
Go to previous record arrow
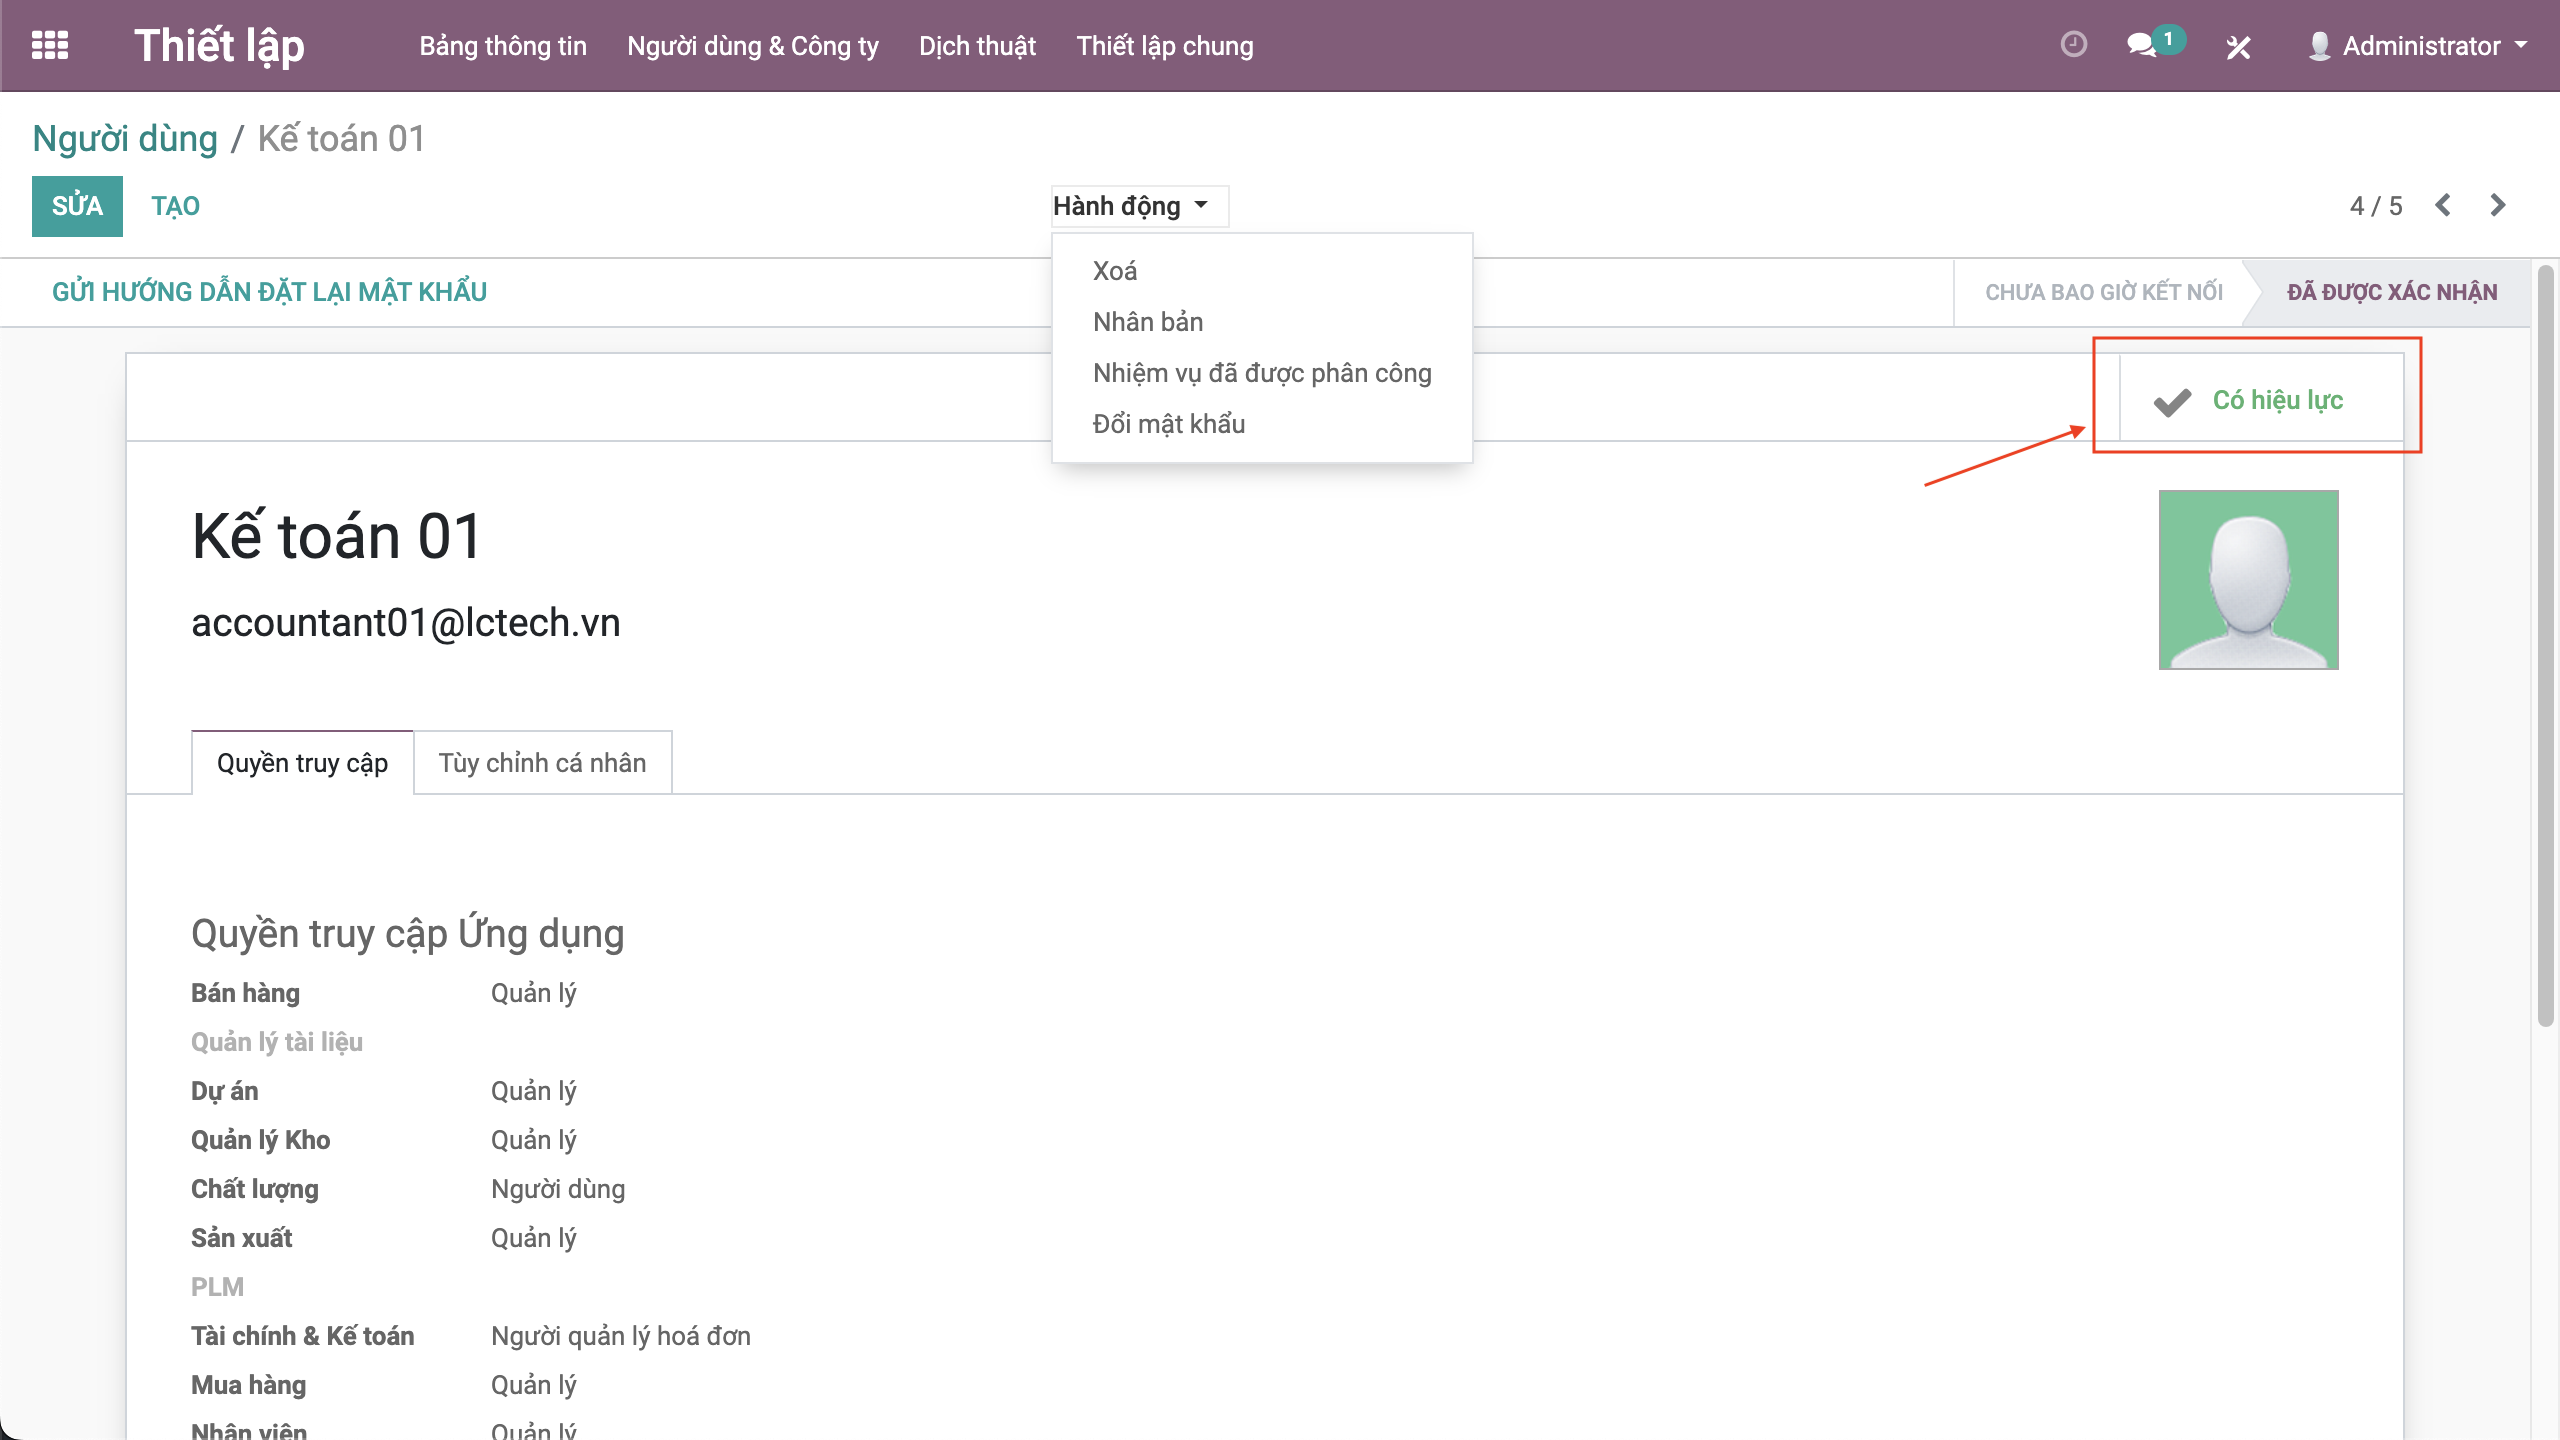tap(2443, 205)
